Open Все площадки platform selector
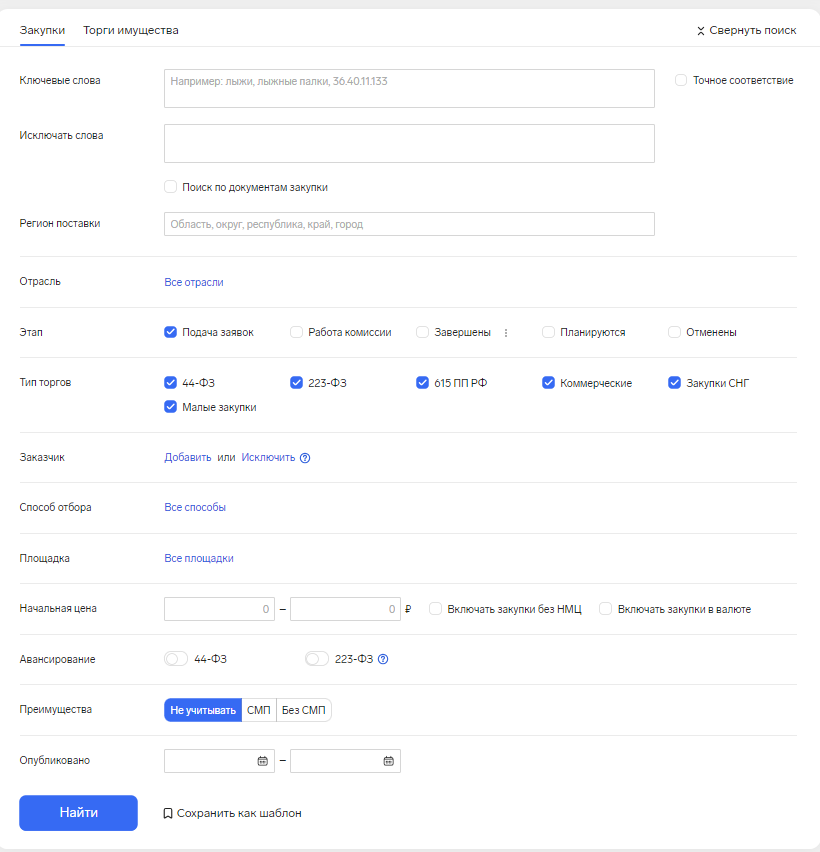This screenshot has height=852, width=820. coord(199,559)
